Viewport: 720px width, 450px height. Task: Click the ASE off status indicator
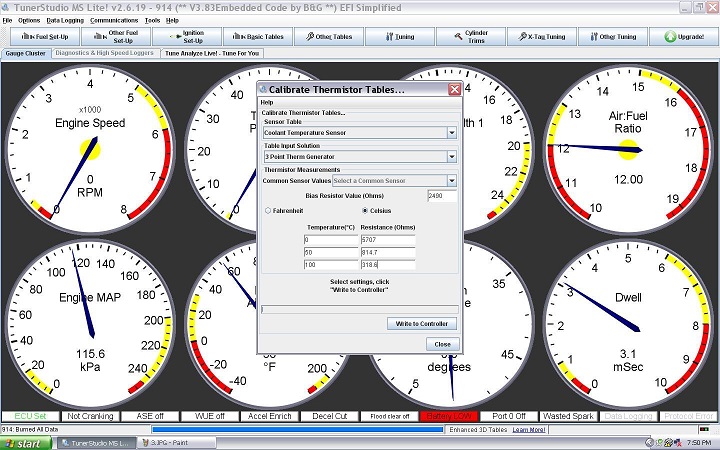(150, 416)
